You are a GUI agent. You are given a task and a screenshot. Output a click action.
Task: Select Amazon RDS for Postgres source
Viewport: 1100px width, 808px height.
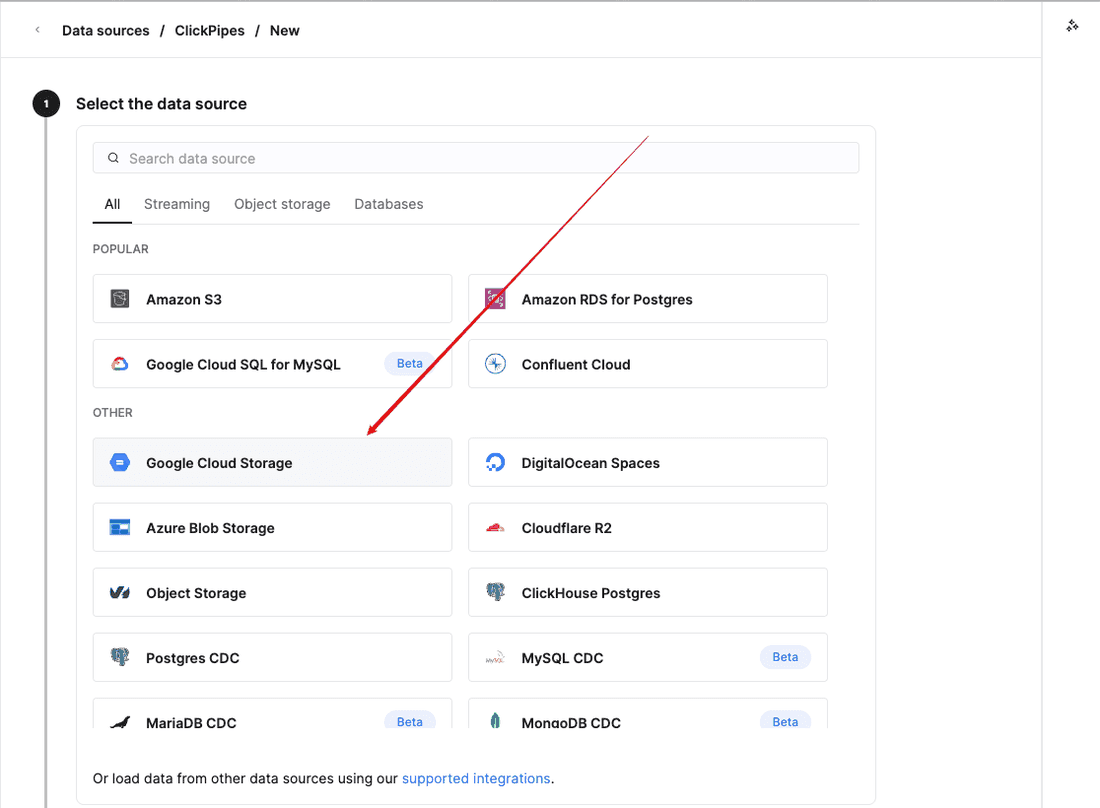pos(648,299)
